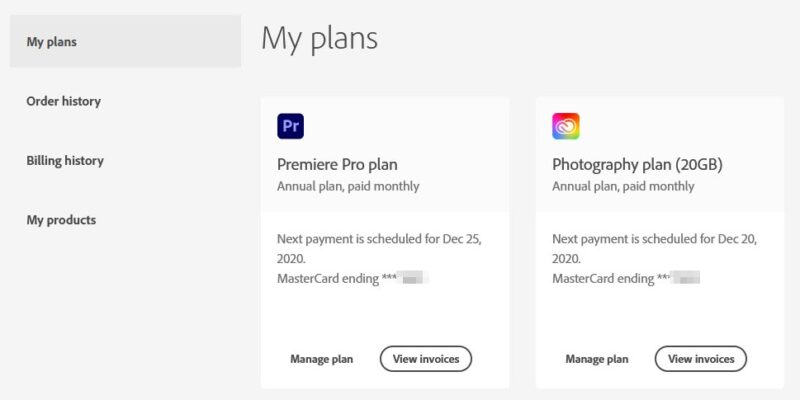The height and width of the screenshot is (400, 800).
Task: View invoices for Photography plan
Action: pos(701,359)
